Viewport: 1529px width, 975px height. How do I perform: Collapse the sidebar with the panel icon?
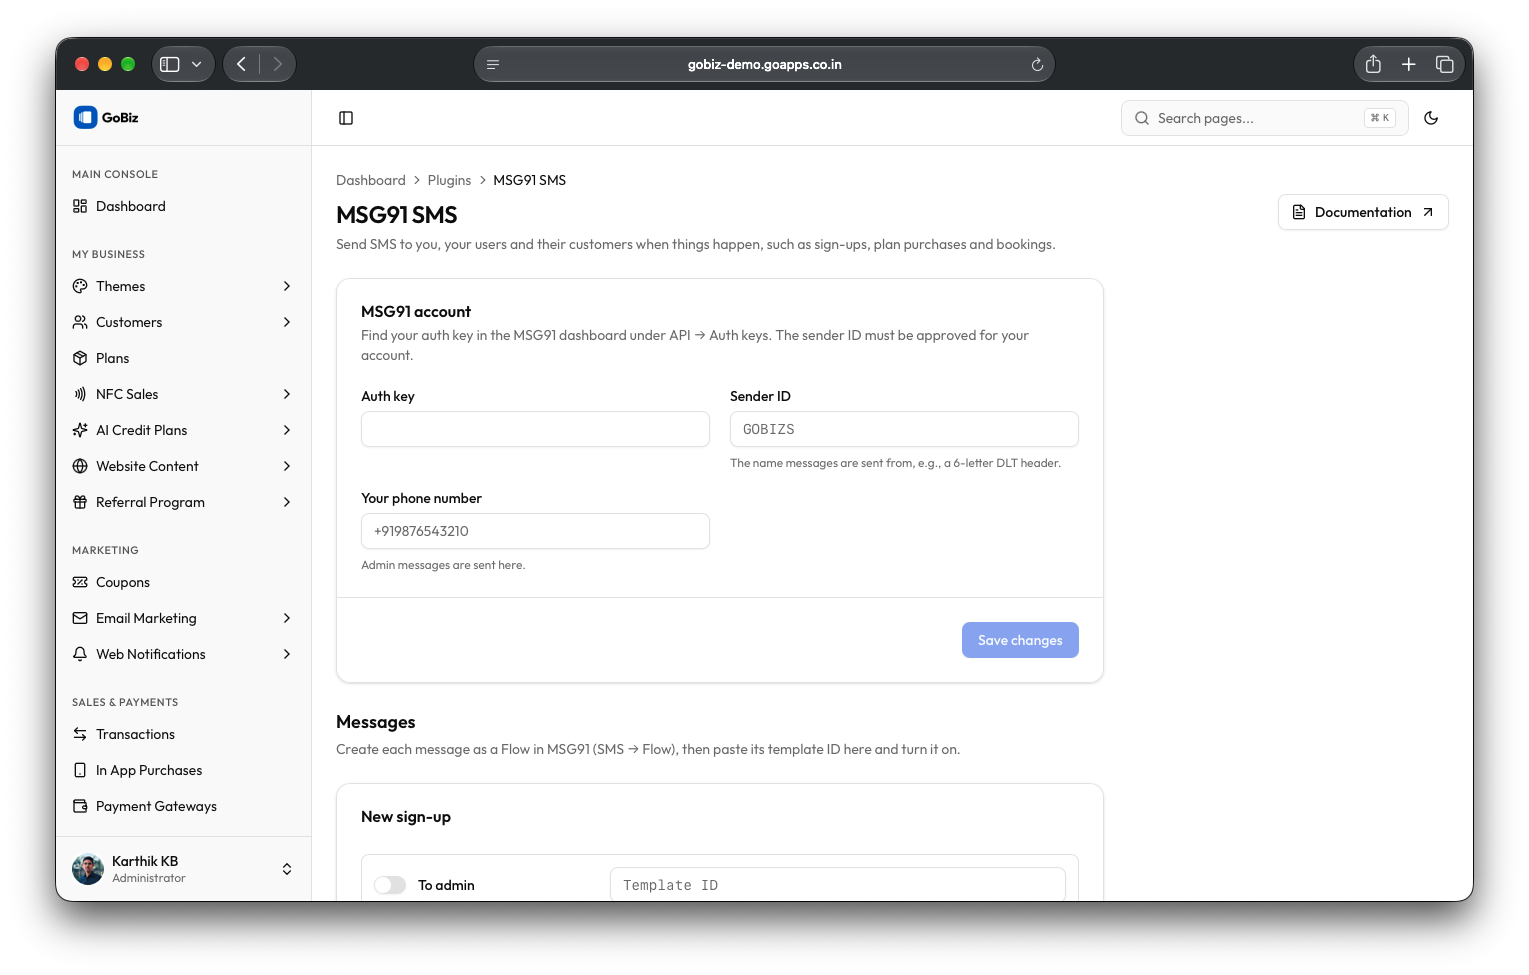pyautogui.click(x=346, y=118)
